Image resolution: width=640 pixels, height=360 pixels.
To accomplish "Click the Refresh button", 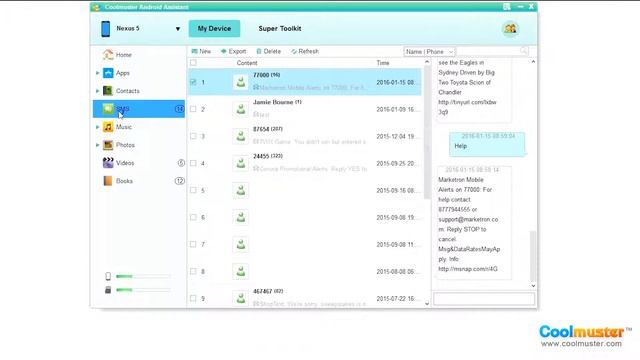I will tap(305, 51).
